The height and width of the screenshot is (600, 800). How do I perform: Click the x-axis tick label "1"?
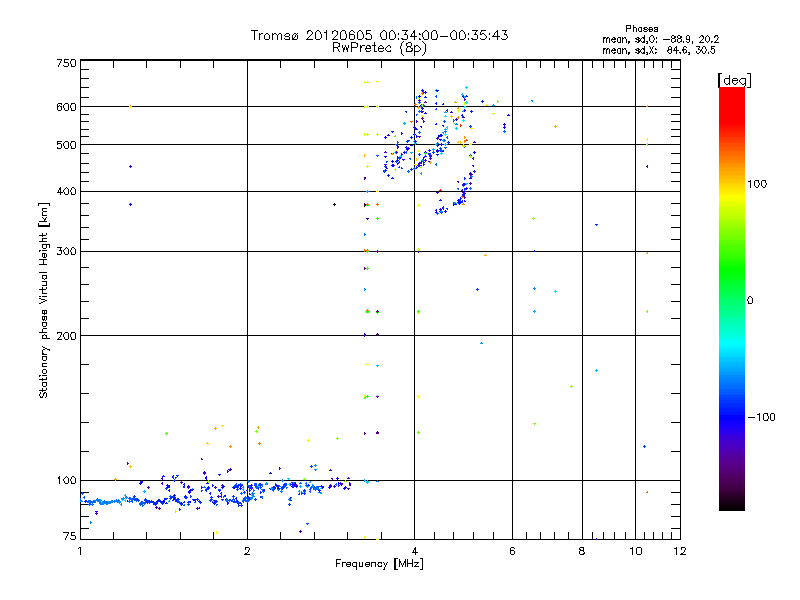point(80,551)
